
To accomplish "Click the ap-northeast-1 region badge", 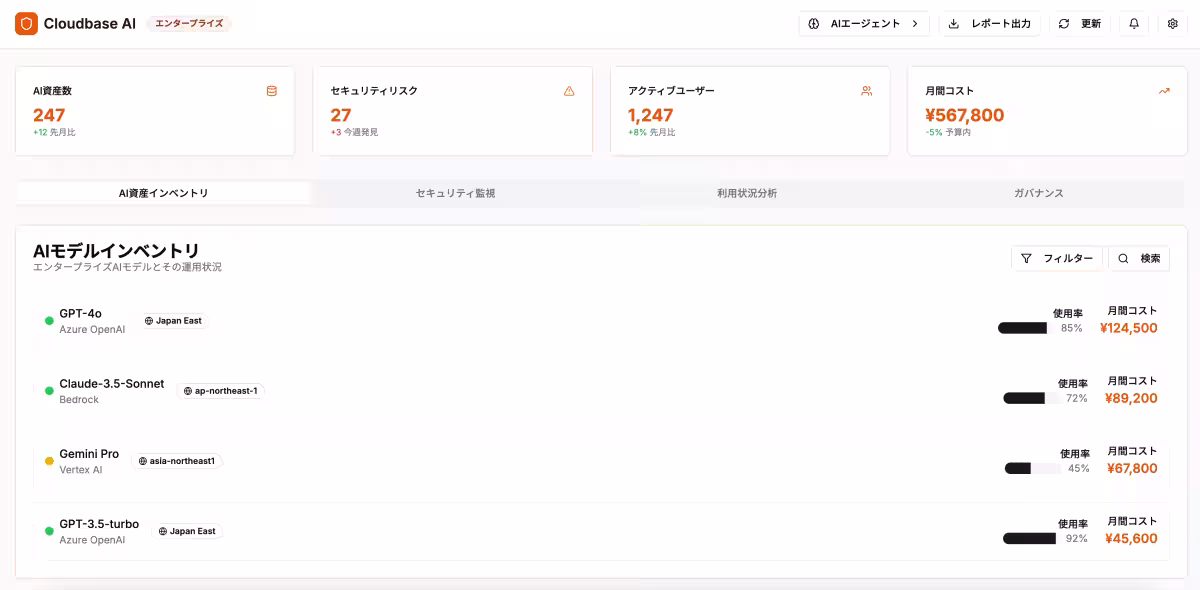I will pyautogui.click(x=220, y=391).
